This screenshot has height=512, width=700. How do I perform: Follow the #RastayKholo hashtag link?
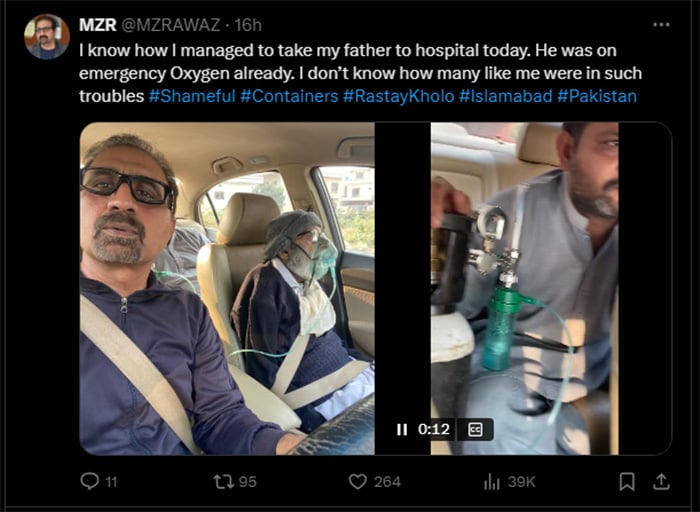point(398,96)
